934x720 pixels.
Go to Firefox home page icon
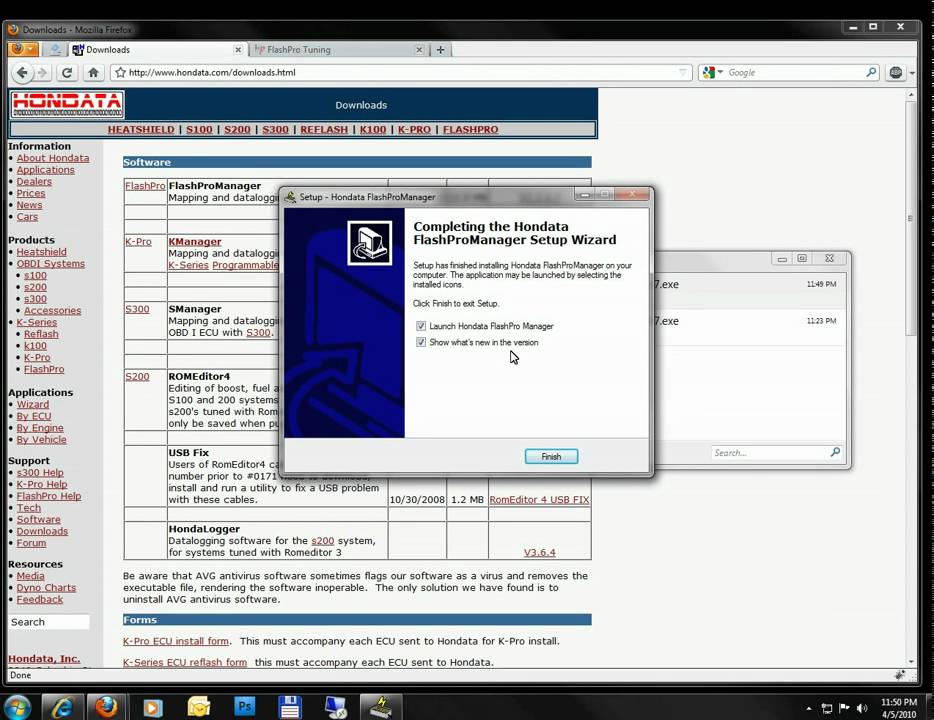coord(94,73)
